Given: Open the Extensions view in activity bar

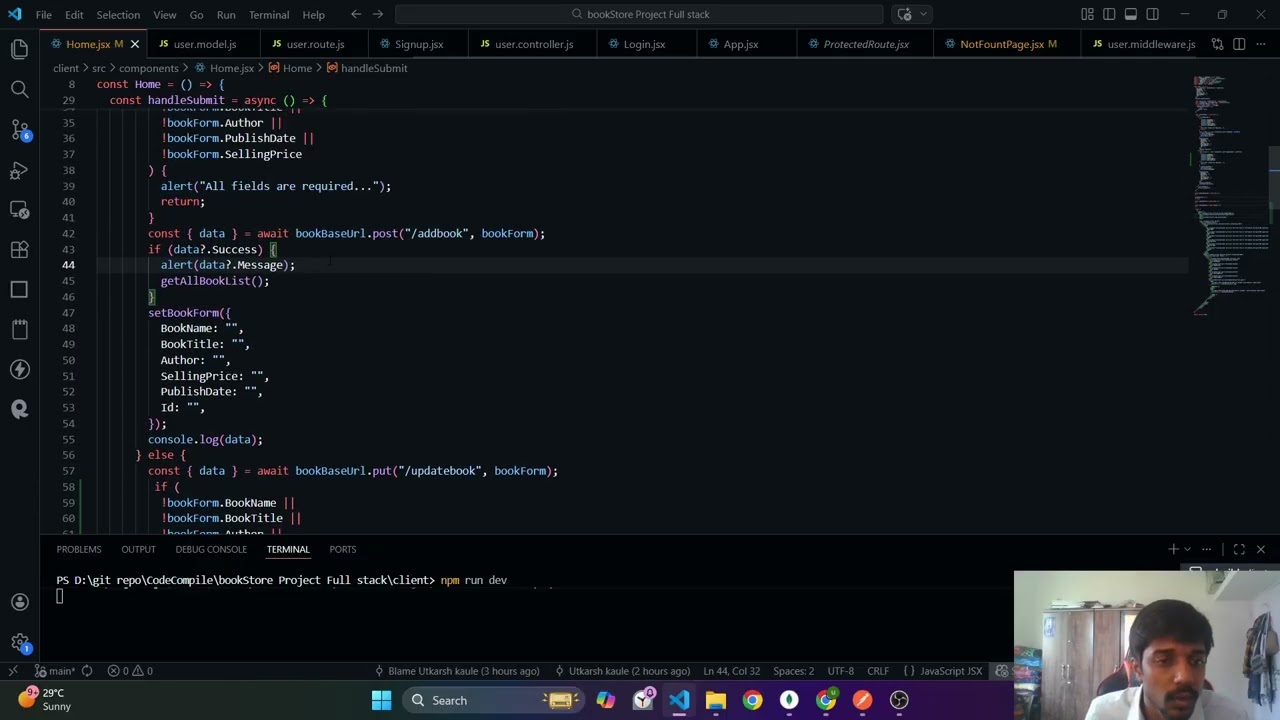Looking at the screenshot, I should 19,250.
